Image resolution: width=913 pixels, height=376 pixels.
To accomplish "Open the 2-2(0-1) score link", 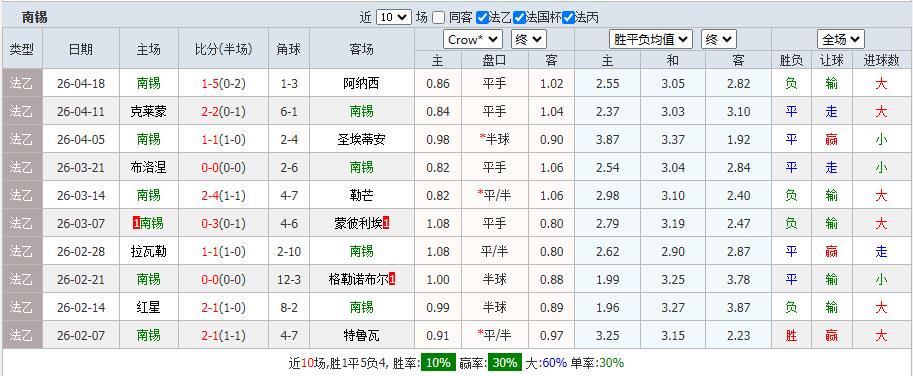I will pos(224,111).
